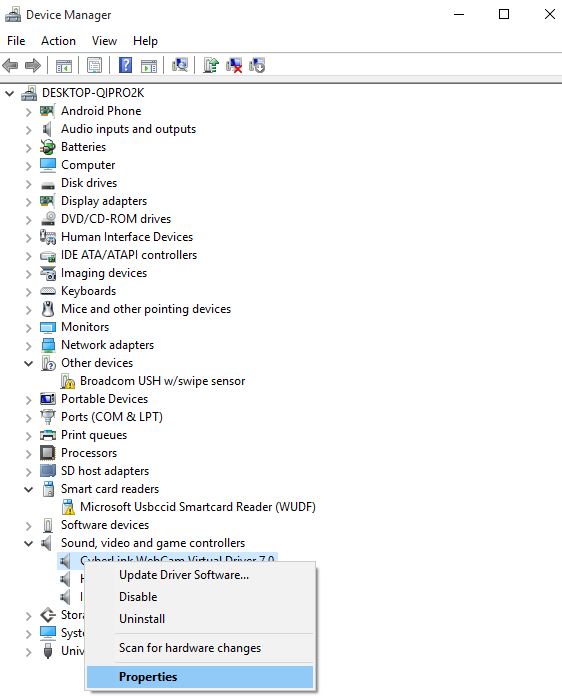Click the Android Phone device icon

47,111
